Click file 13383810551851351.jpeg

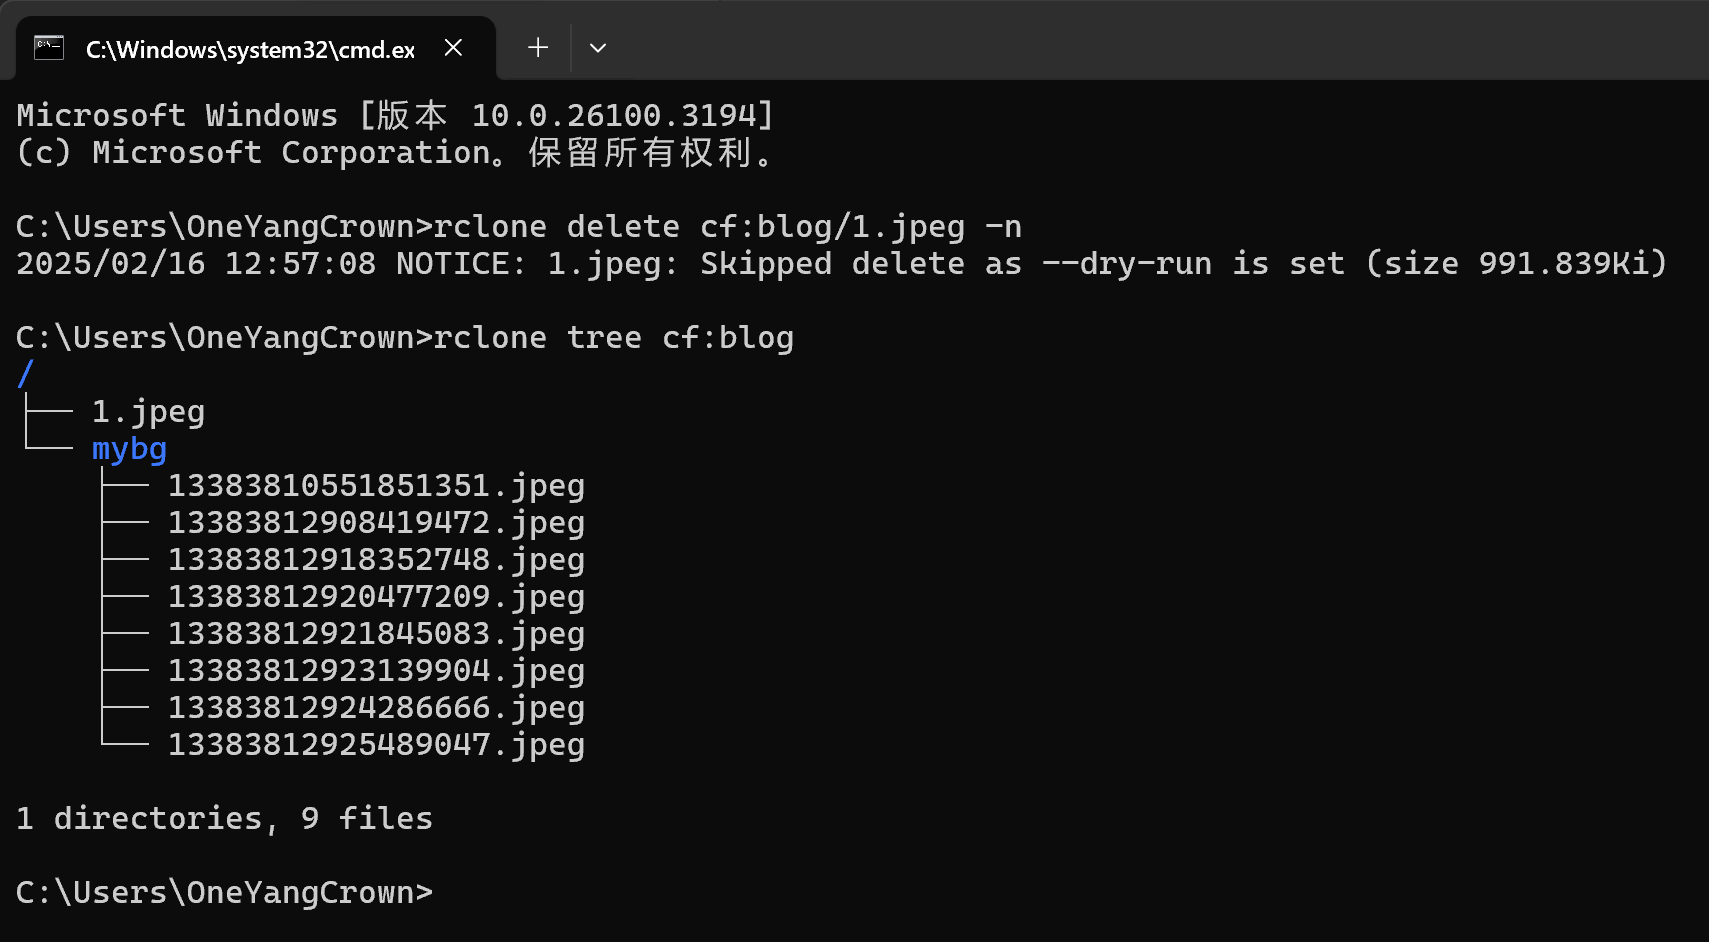(376, 486)
